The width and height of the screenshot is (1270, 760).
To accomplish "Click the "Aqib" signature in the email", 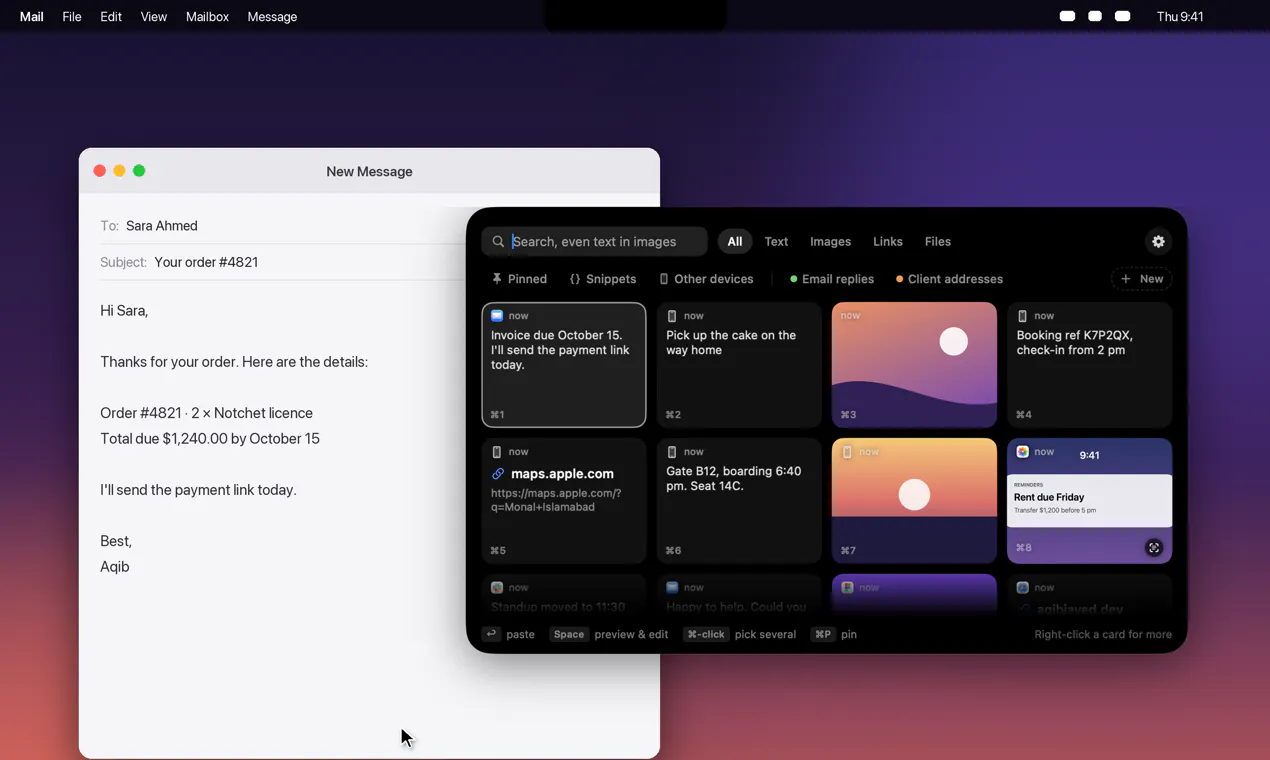I will [115, 567].
